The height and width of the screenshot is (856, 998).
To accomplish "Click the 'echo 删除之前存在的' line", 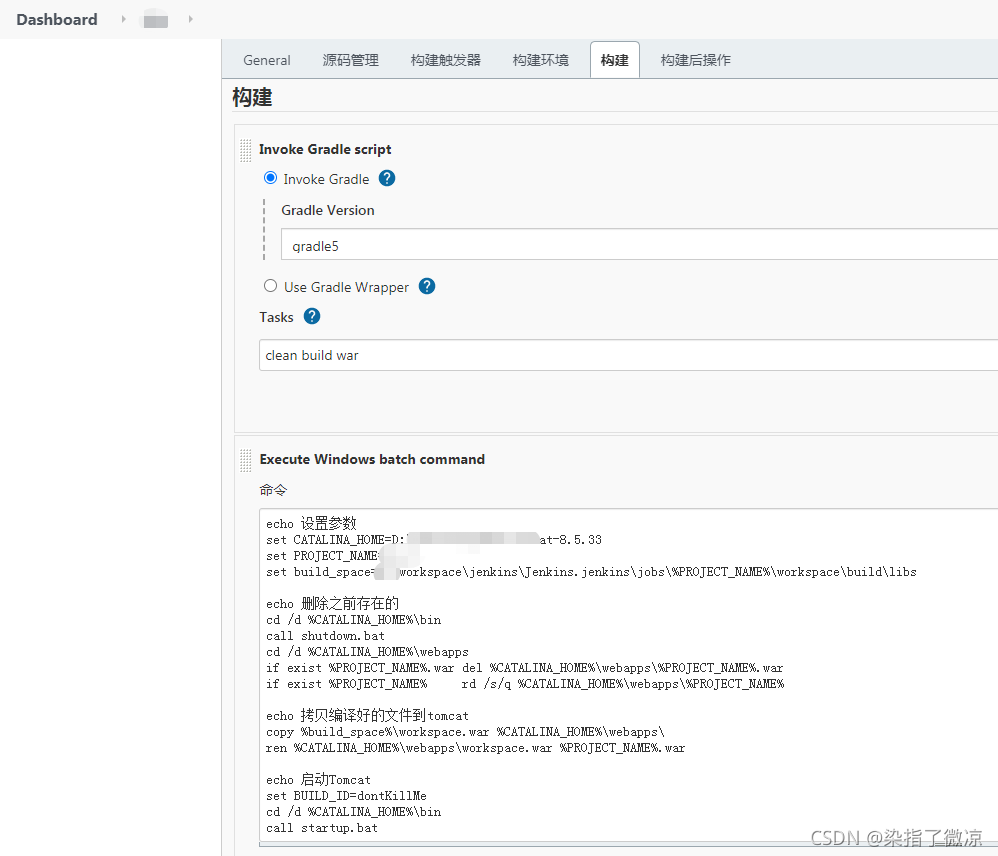I will (x=332, y=603).
